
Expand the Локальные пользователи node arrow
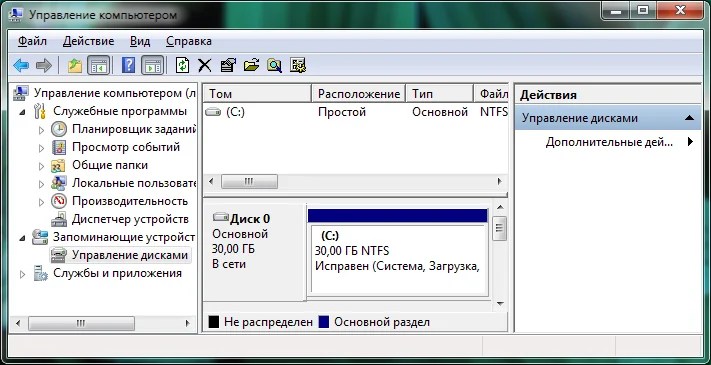point(41,185)
